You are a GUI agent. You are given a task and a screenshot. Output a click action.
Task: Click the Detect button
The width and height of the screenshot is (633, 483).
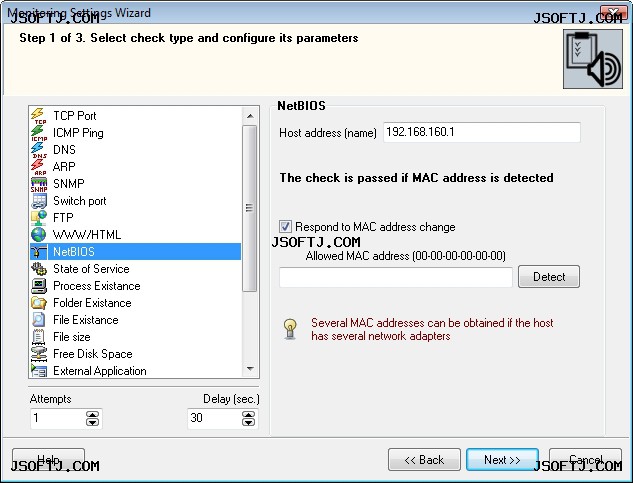(549, 277)
